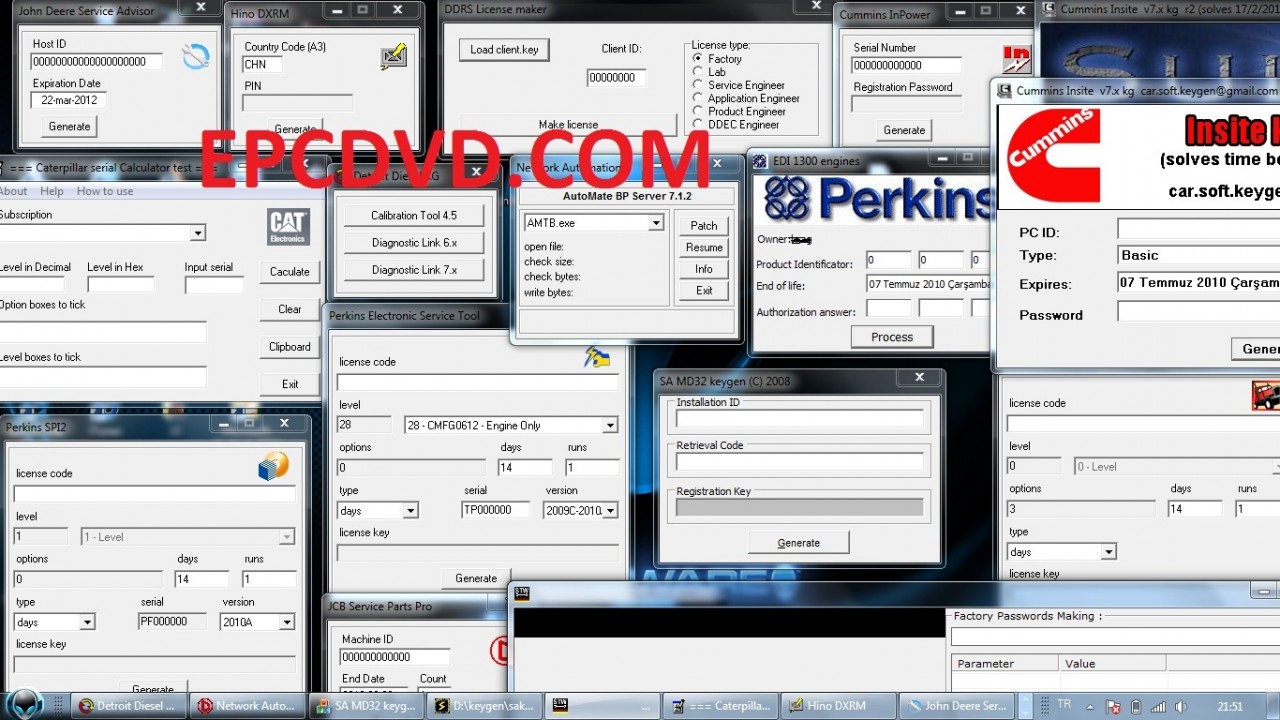
Task: Select the Lab license type
Action: tap(698, 72)
